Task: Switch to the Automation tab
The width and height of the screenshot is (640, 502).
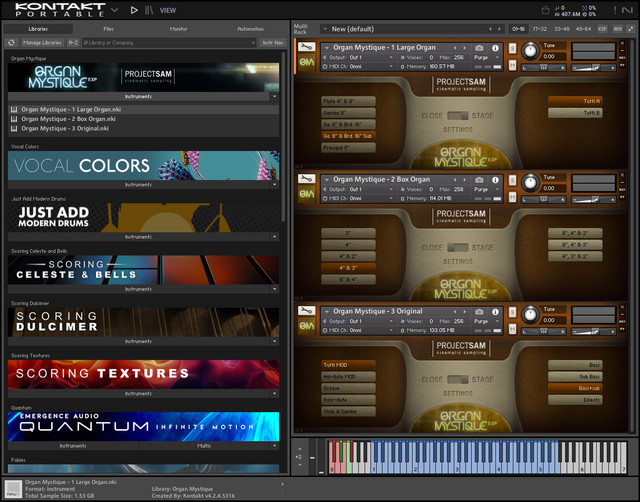Action: (x=250, y=29)
